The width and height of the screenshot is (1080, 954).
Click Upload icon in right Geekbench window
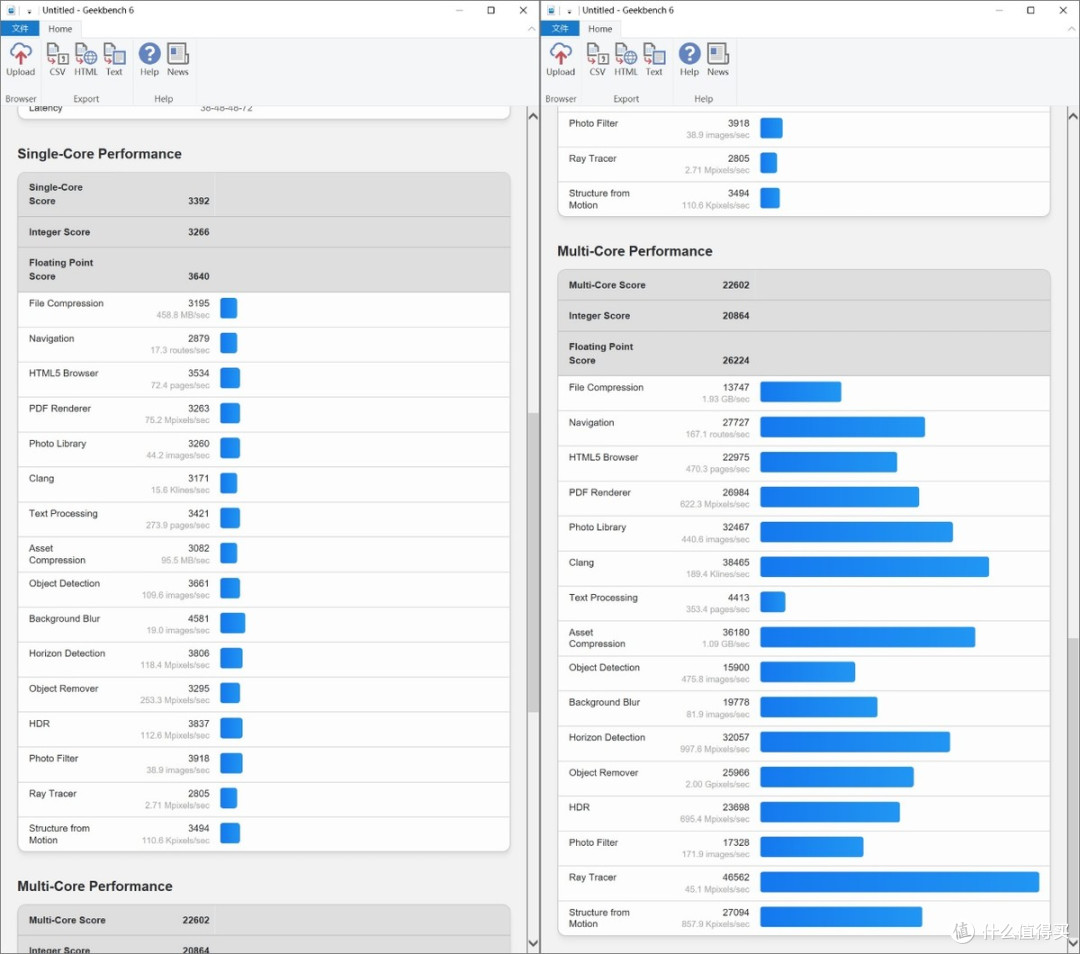[561, 59]
